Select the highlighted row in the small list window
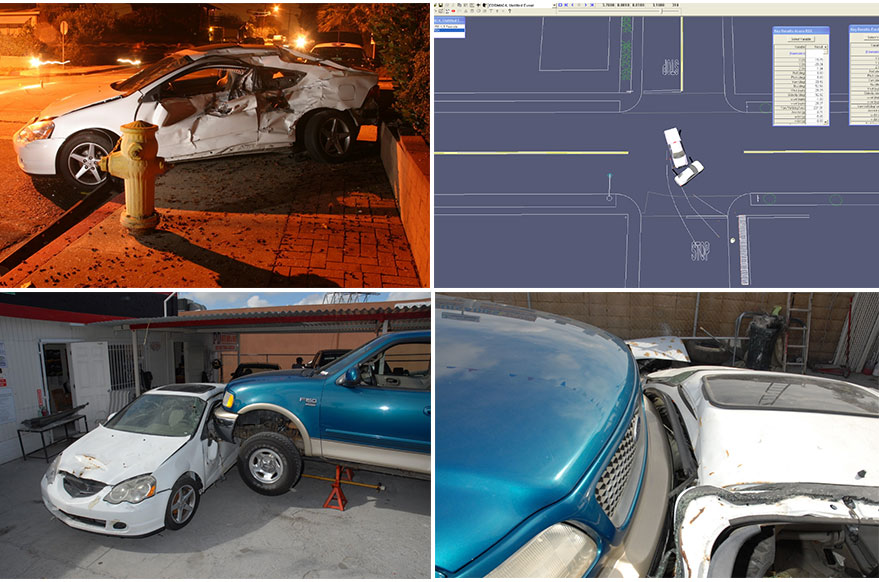The image size is (879, 582). [450, 30]
